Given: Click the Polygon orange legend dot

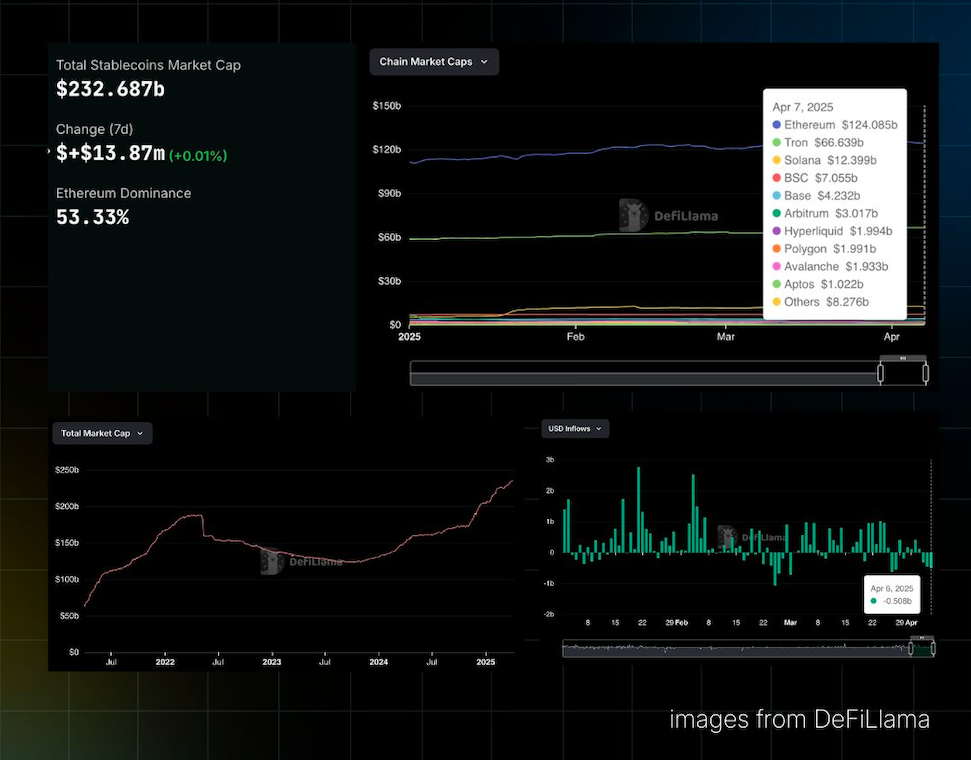Looking at the screenshot, I should (776, 249).
